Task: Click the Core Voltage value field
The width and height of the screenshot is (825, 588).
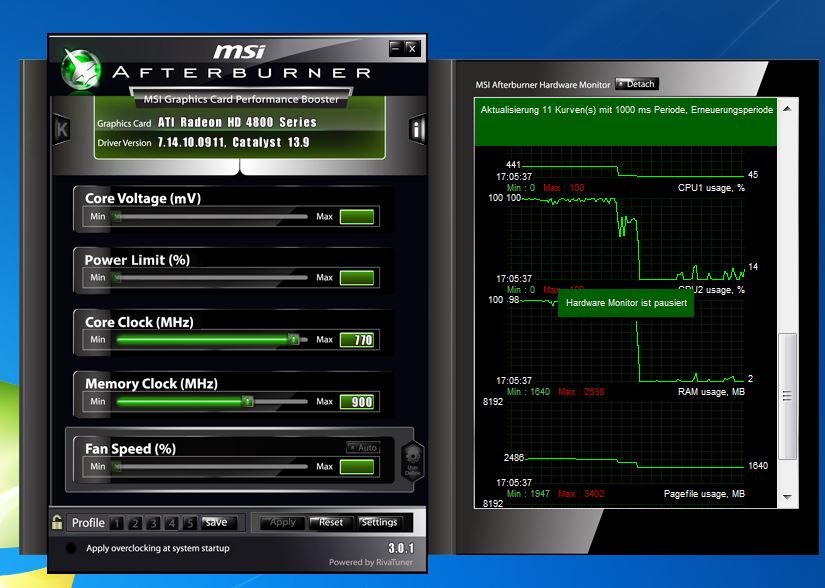Action: (357, 217)
